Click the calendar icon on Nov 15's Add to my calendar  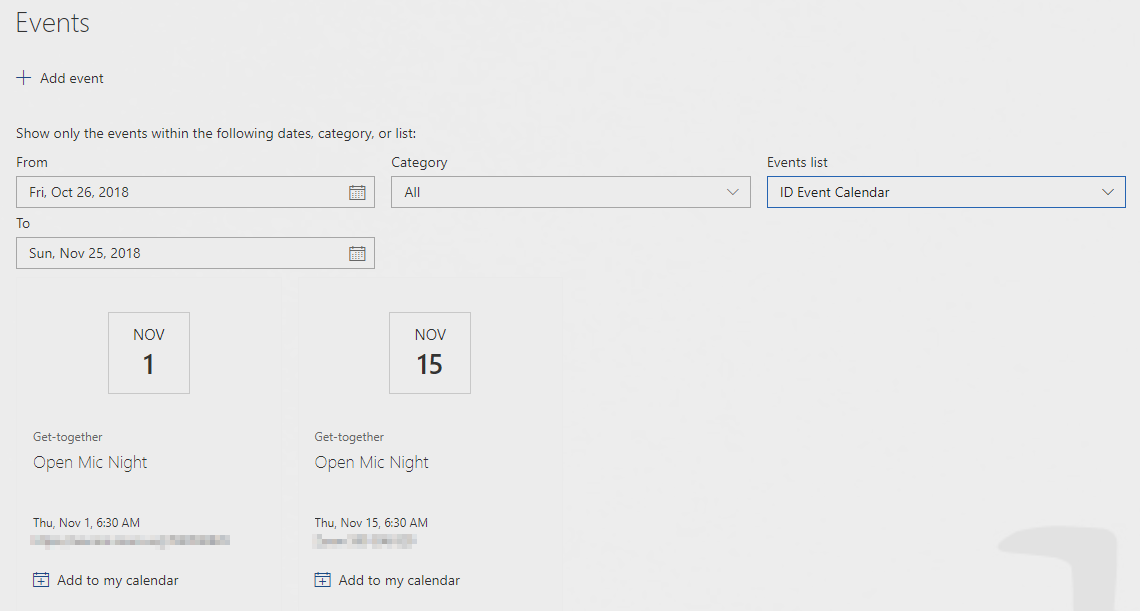pos(322,579)
